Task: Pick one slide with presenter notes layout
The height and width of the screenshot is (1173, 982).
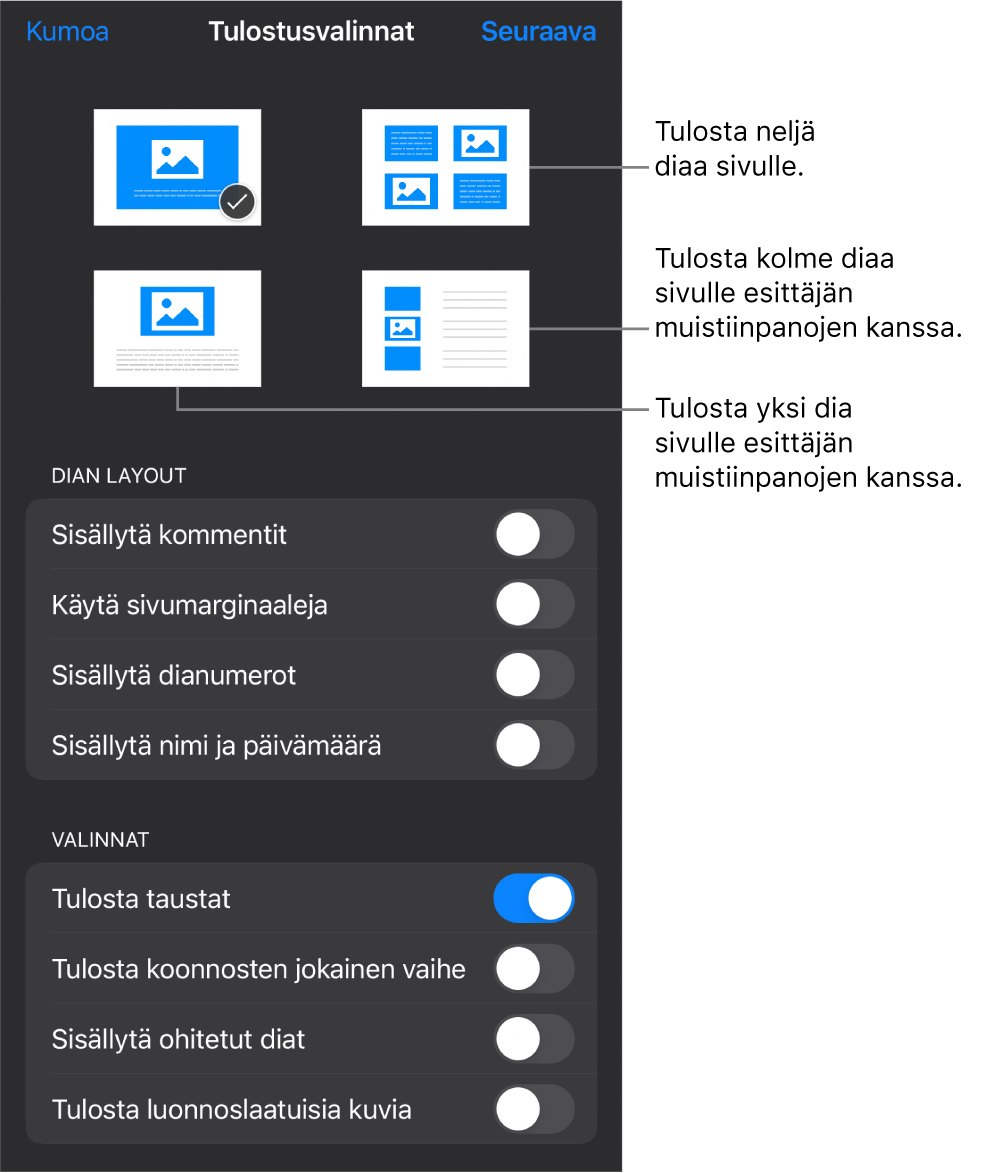Action: coord(177,328)
